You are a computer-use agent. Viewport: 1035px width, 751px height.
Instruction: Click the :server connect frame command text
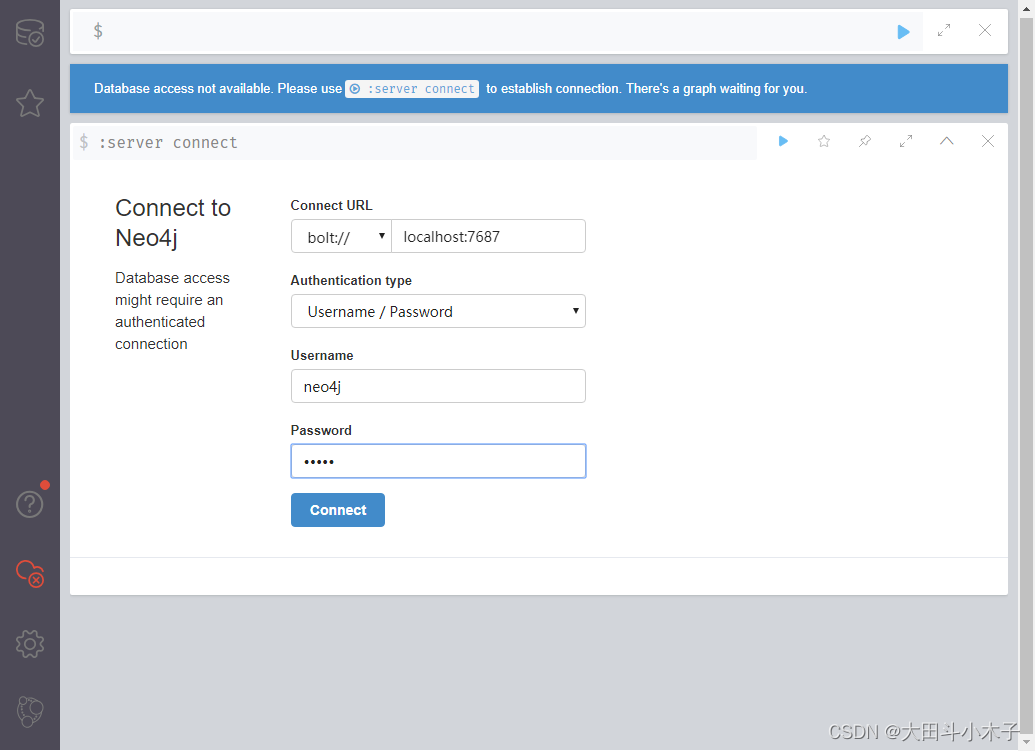(x=168, y=143)
